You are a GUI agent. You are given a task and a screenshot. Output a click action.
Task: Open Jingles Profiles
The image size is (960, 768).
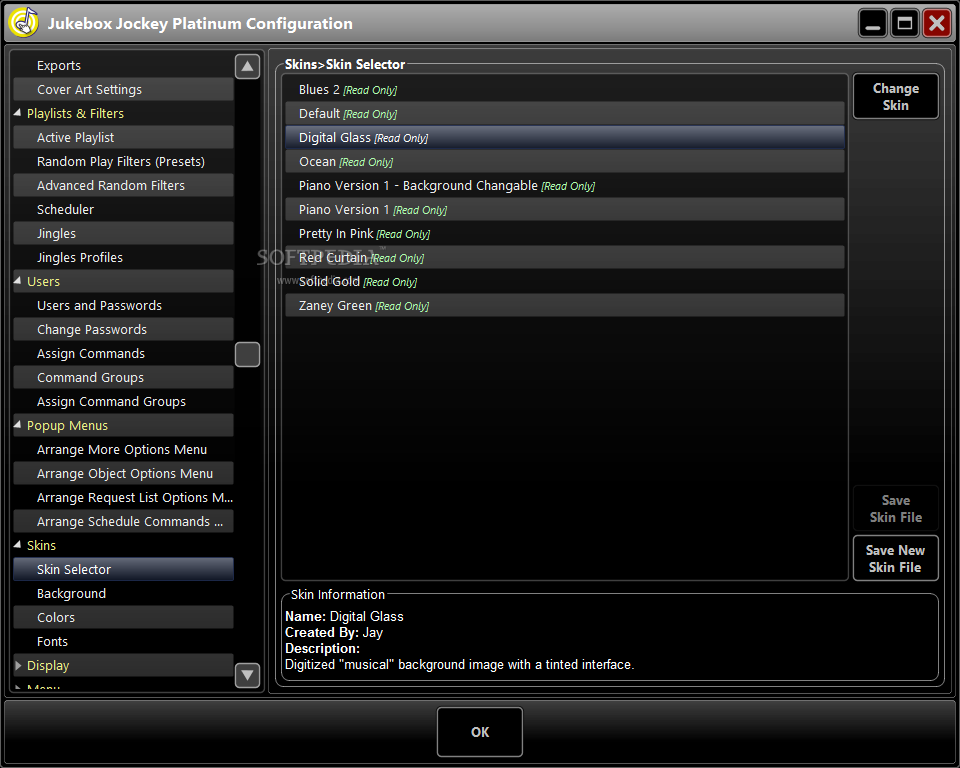click(123, 257)
